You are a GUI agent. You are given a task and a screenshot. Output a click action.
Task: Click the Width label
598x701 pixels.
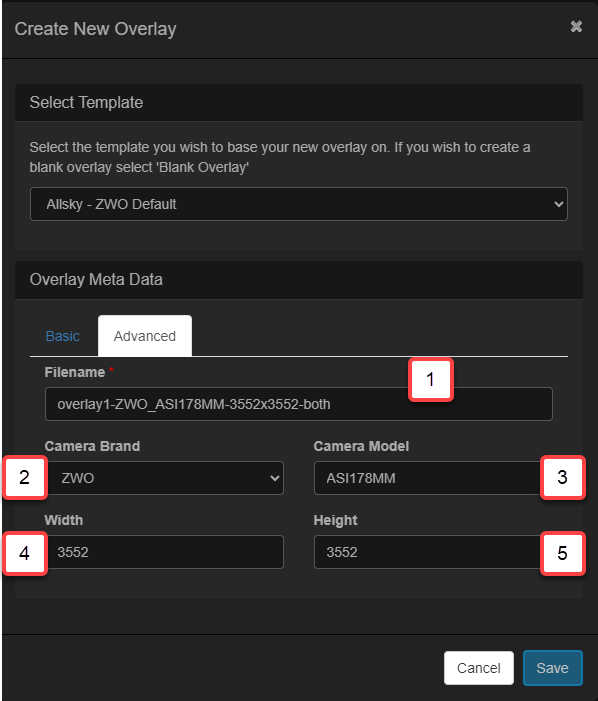coord(63,520)
